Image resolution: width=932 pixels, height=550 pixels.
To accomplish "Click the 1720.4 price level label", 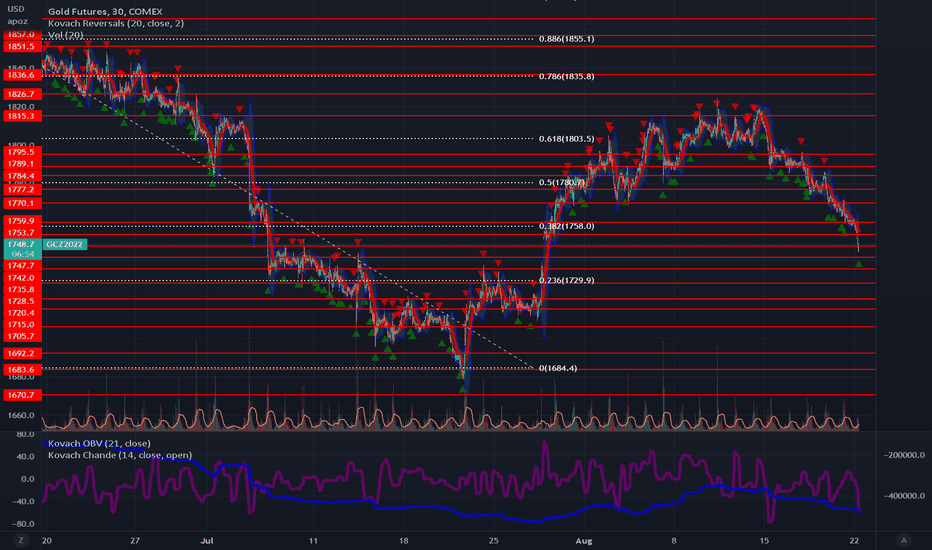I will click(23, 313).
